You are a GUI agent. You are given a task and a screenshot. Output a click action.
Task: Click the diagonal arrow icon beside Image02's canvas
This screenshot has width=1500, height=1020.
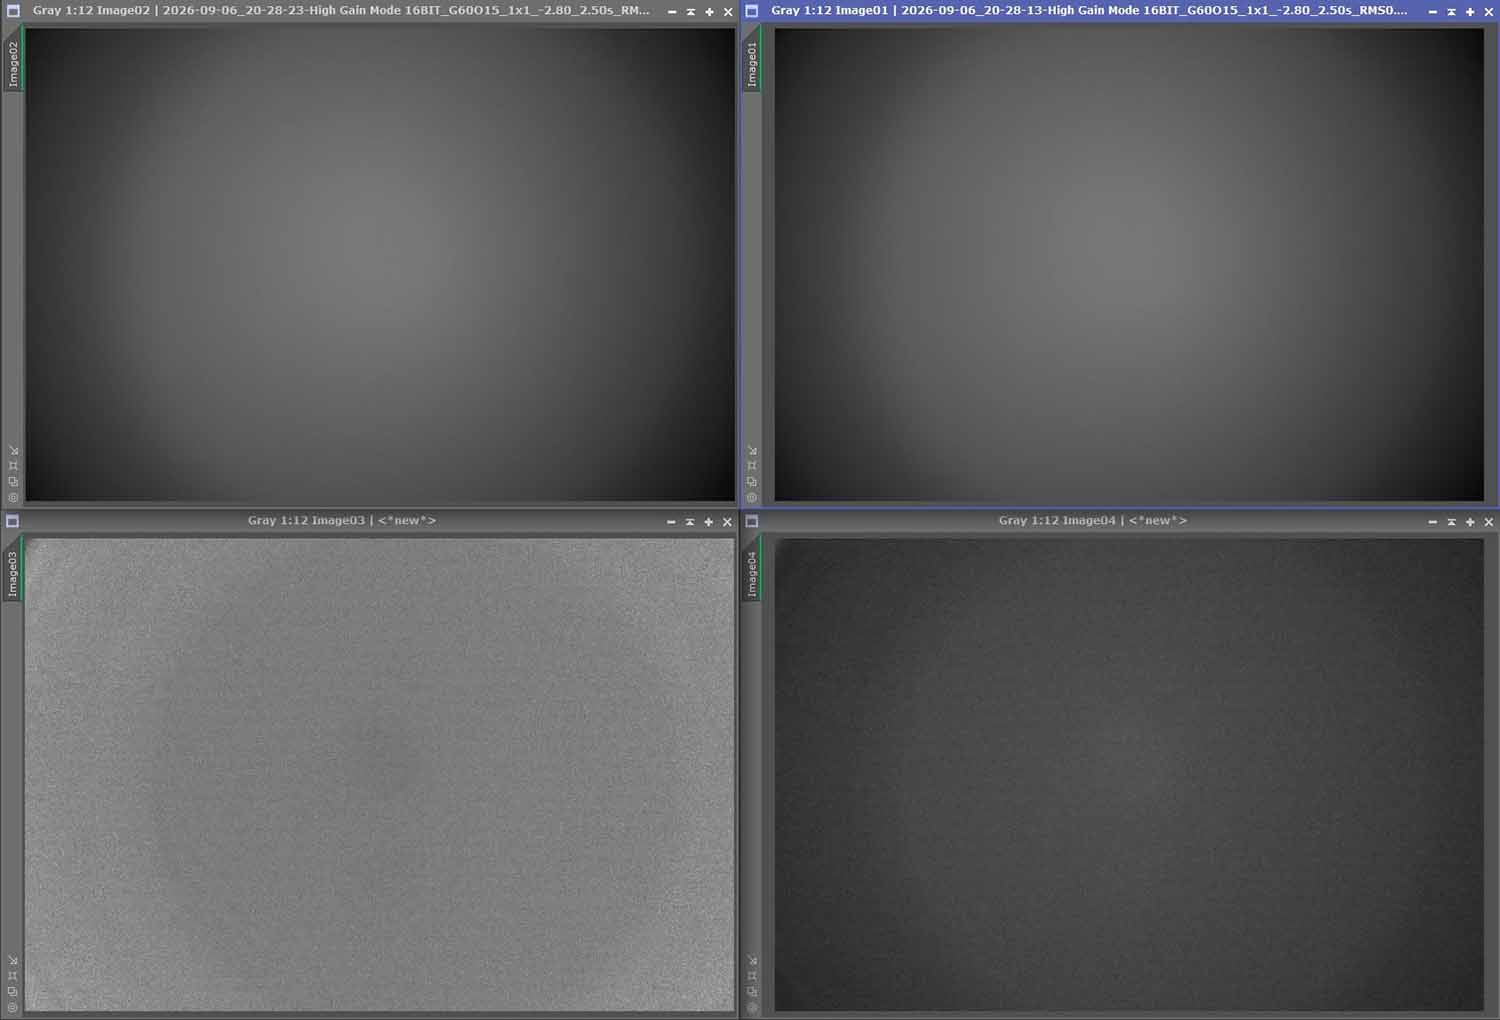(x=13, y=450)
